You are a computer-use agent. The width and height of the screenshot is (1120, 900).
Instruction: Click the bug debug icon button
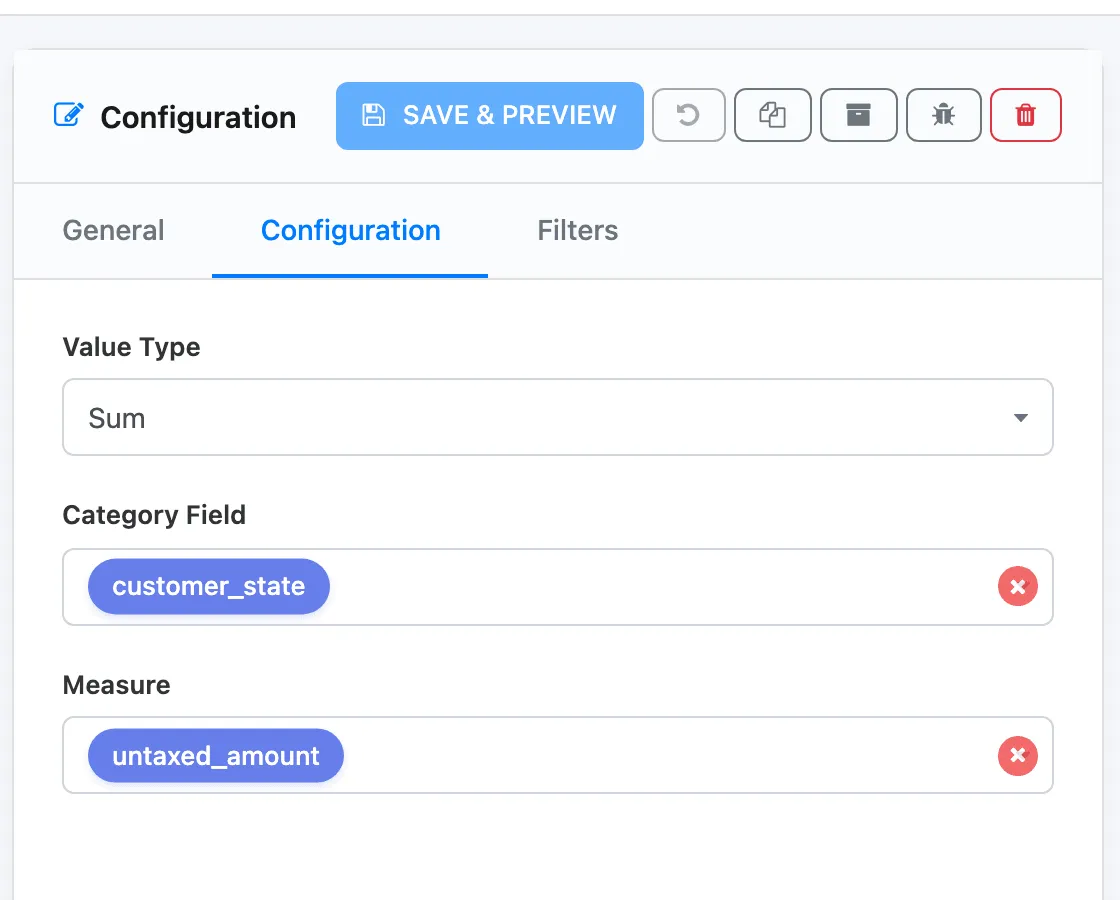pyautogui.click(x=943, y=115)
